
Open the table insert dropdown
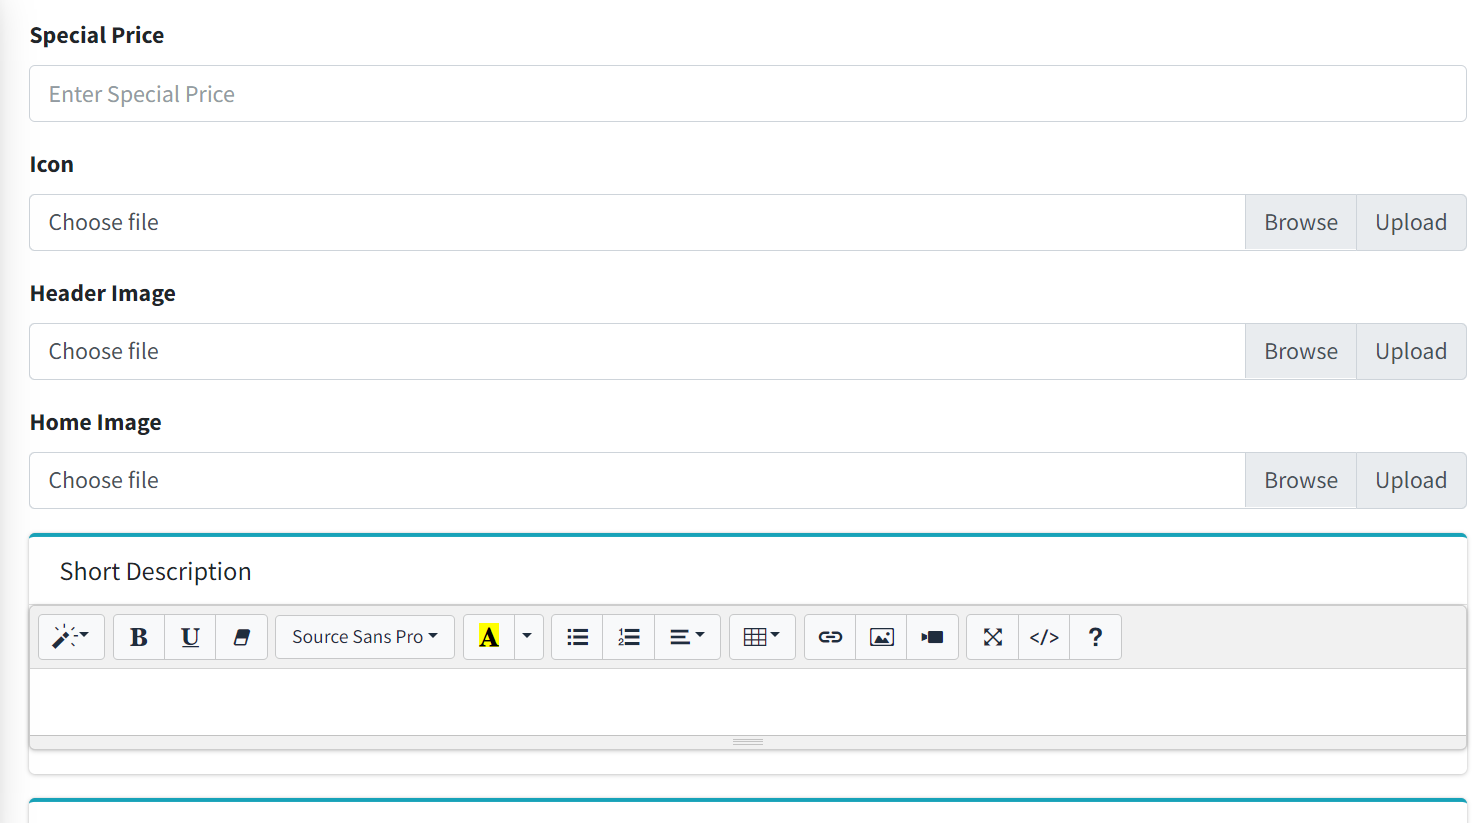(x=762, y=637)
